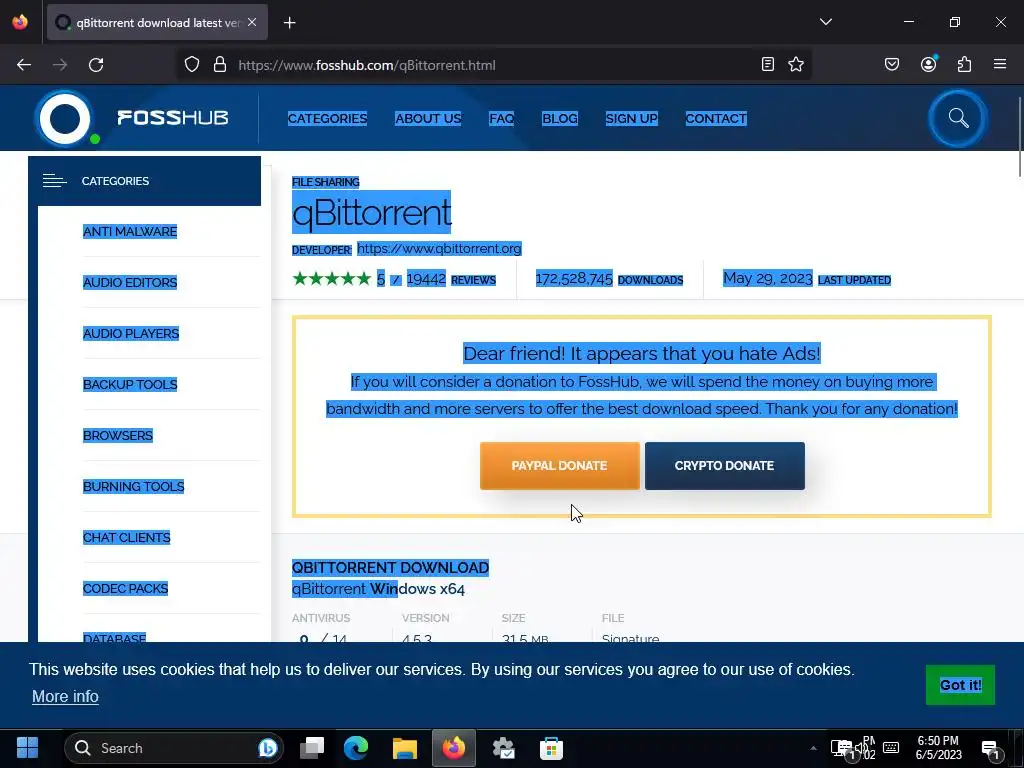Open the notification center icon
Screen dimensions: 1024x768
(990, 749)
